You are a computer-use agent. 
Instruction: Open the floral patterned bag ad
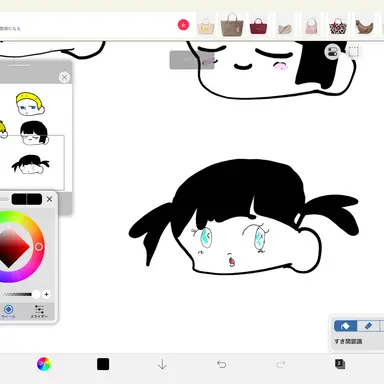pyautogui.click(x=338, y=26)
